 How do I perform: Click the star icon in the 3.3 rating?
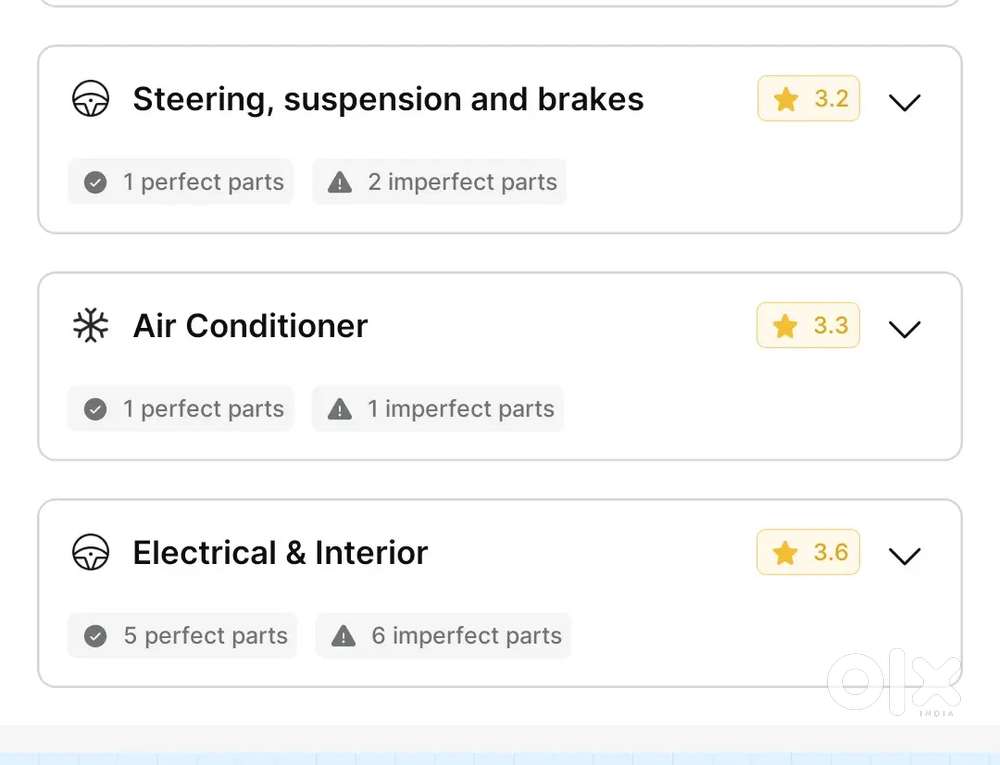pos(786,326)
